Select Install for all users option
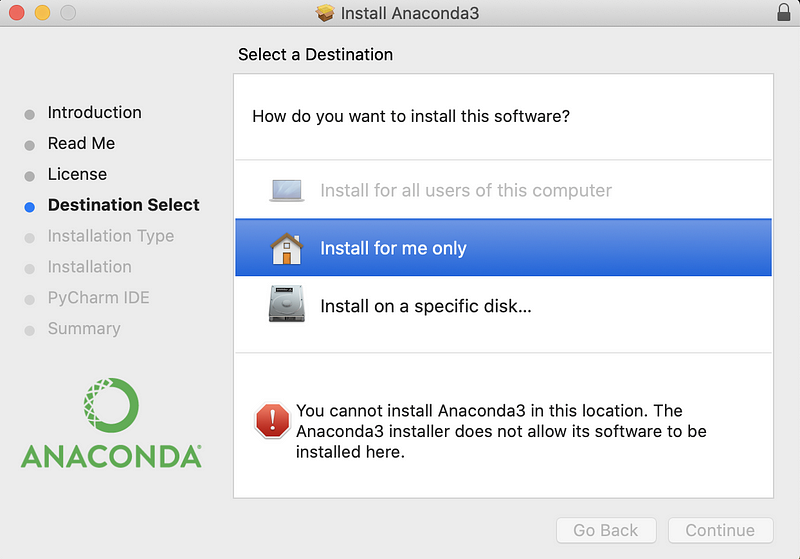Screen dimensions: 800x559 [465, 190]
